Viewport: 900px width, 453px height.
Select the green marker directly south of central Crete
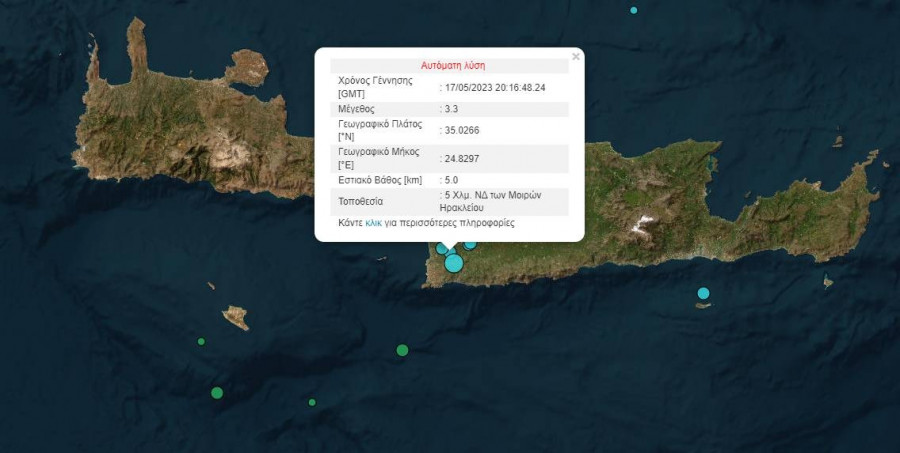(x=402, y=350)
